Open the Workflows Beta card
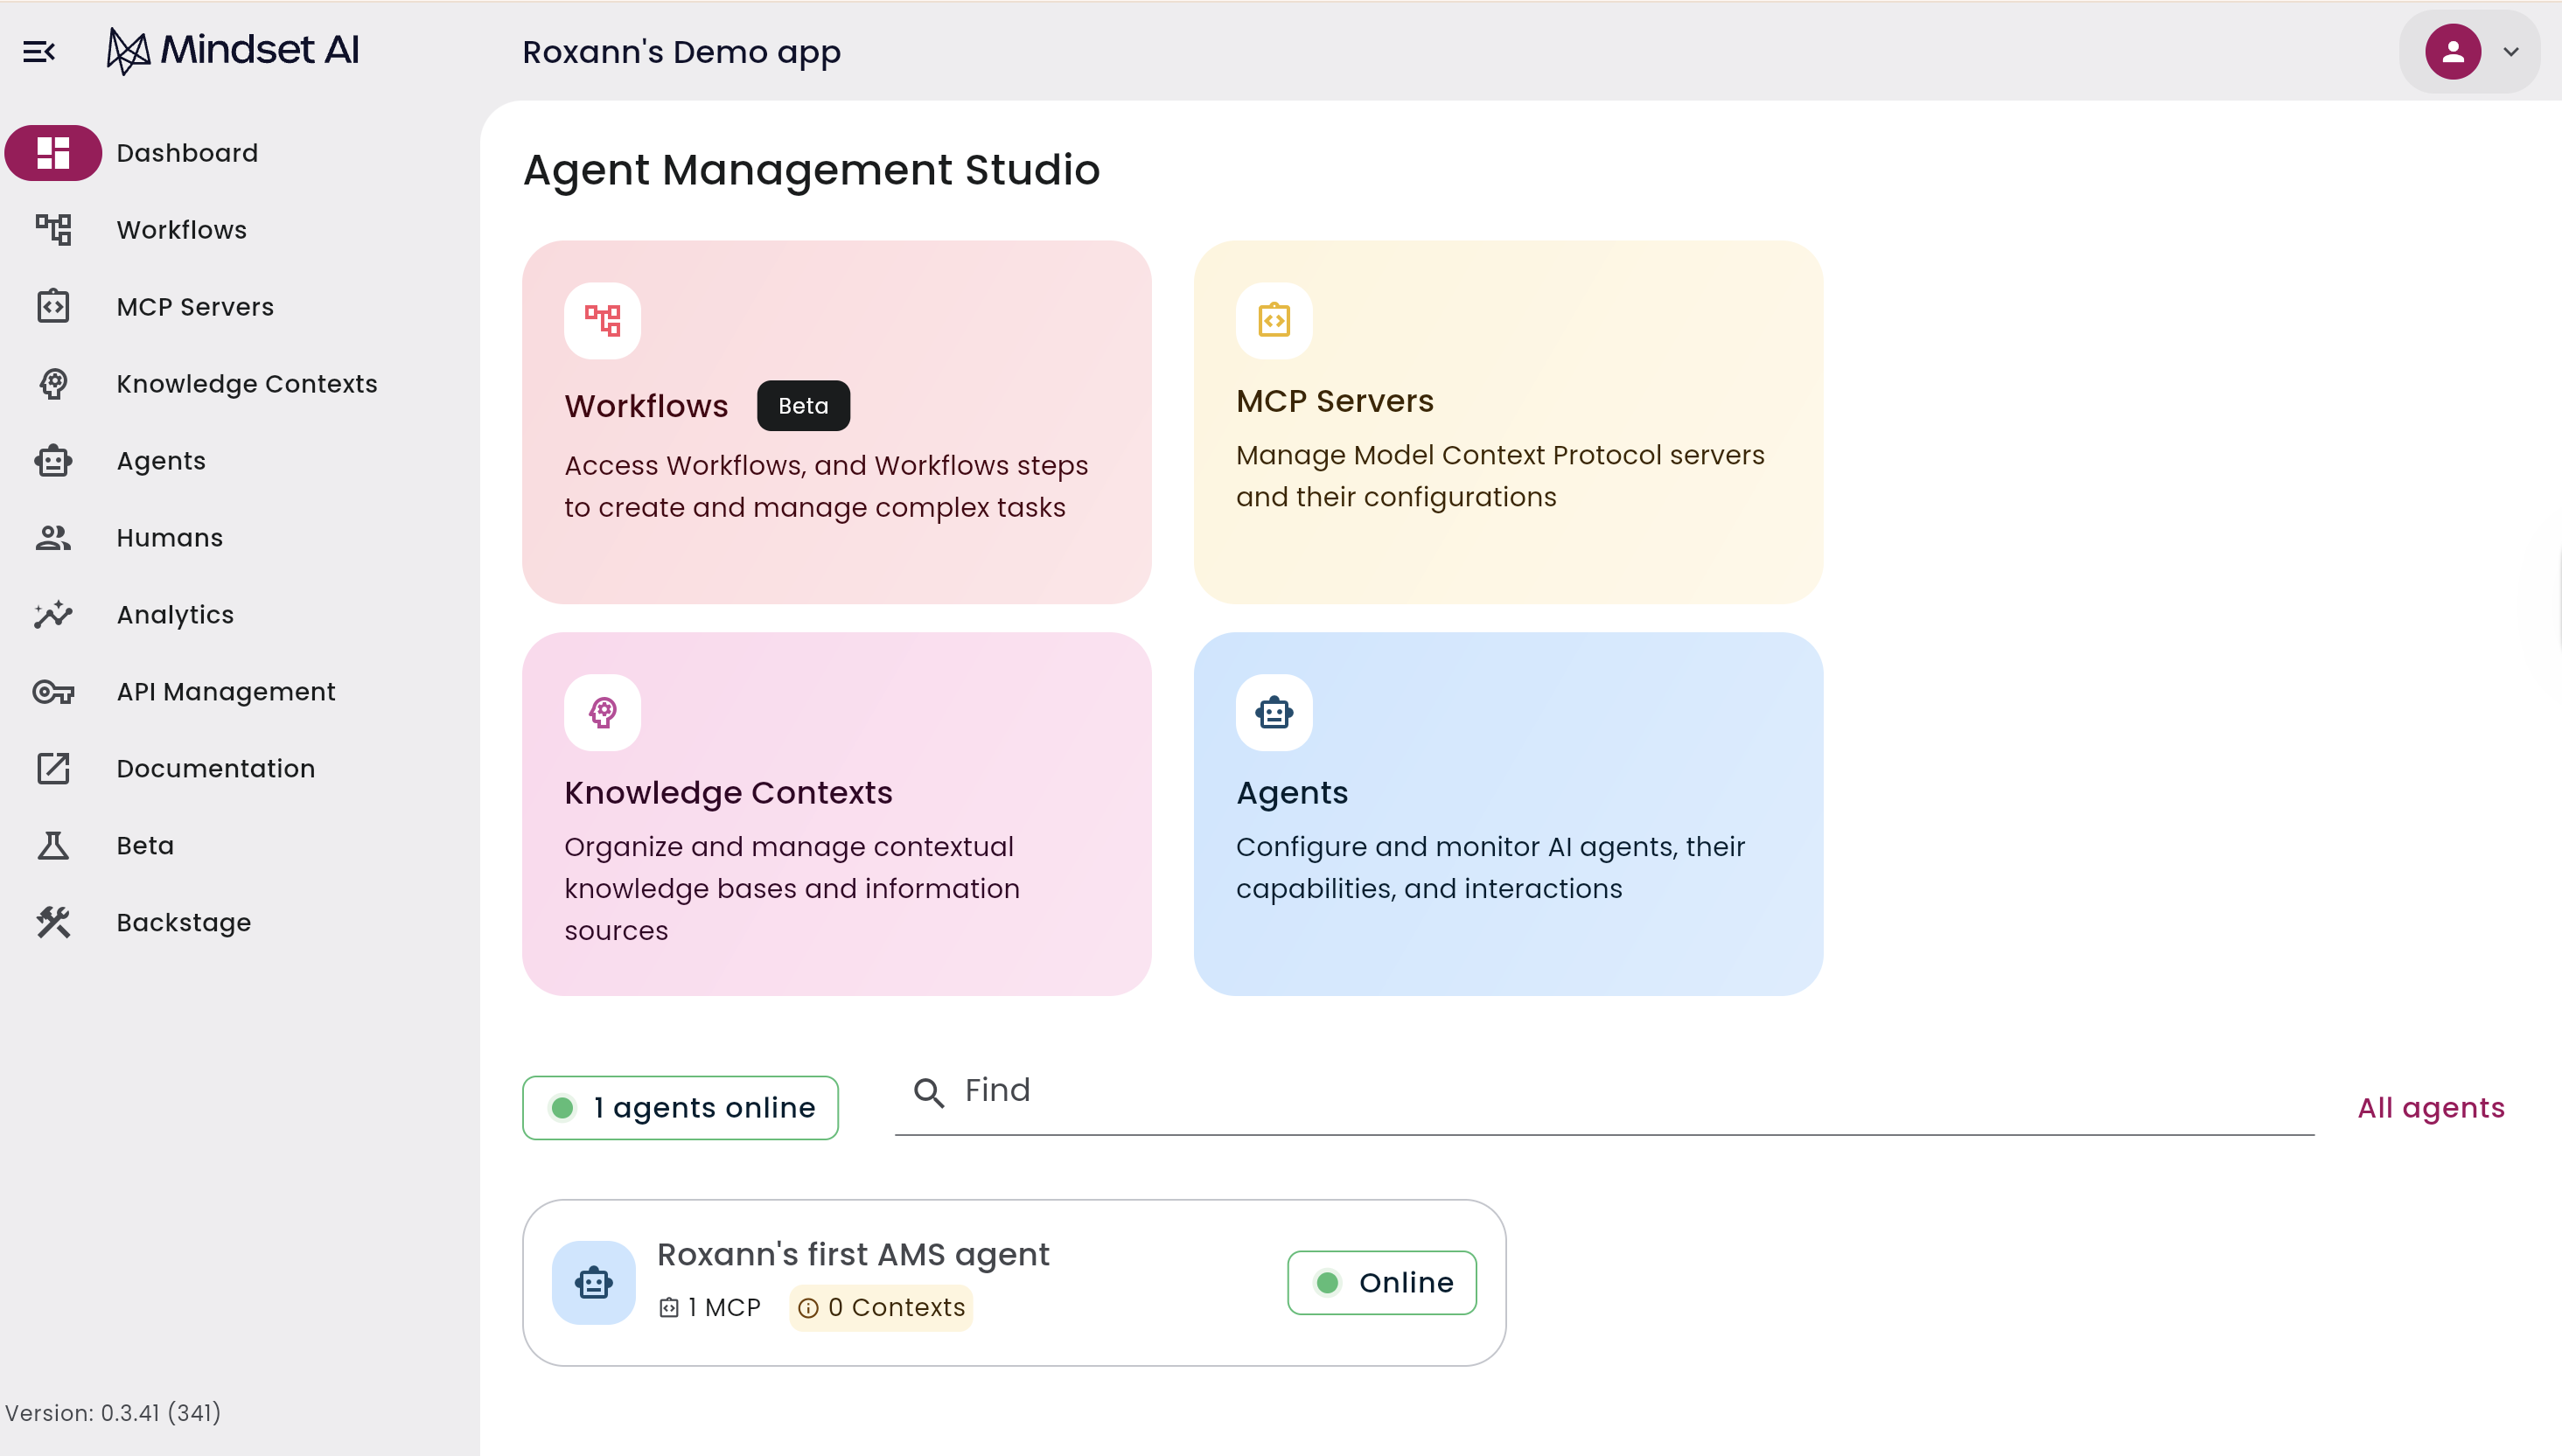Image resolution: width=2562 pixels, height=1456 pixels. coord(836,422)
